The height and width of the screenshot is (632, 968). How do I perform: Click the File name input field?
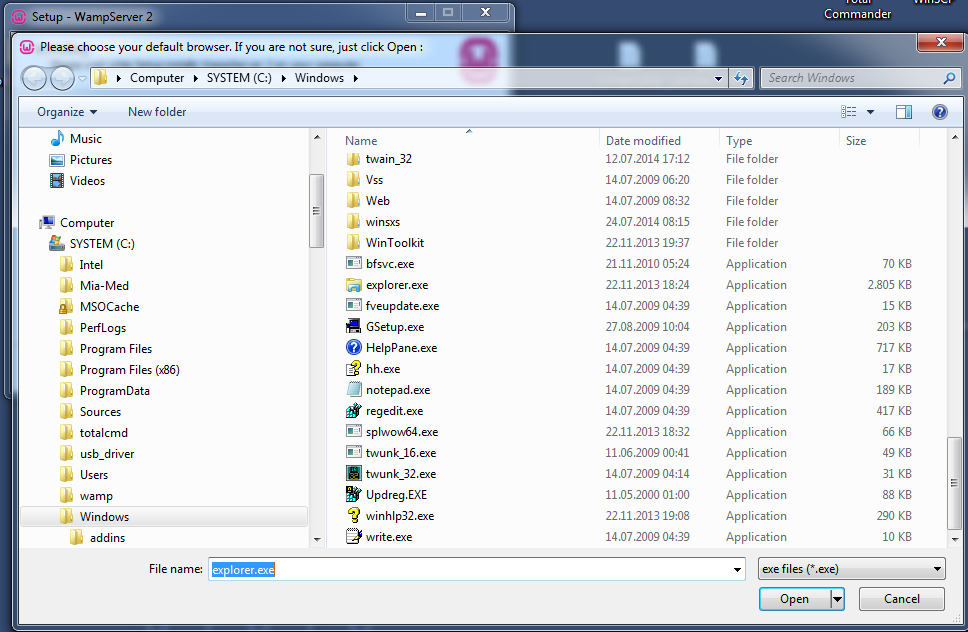(x=476, y=569)
